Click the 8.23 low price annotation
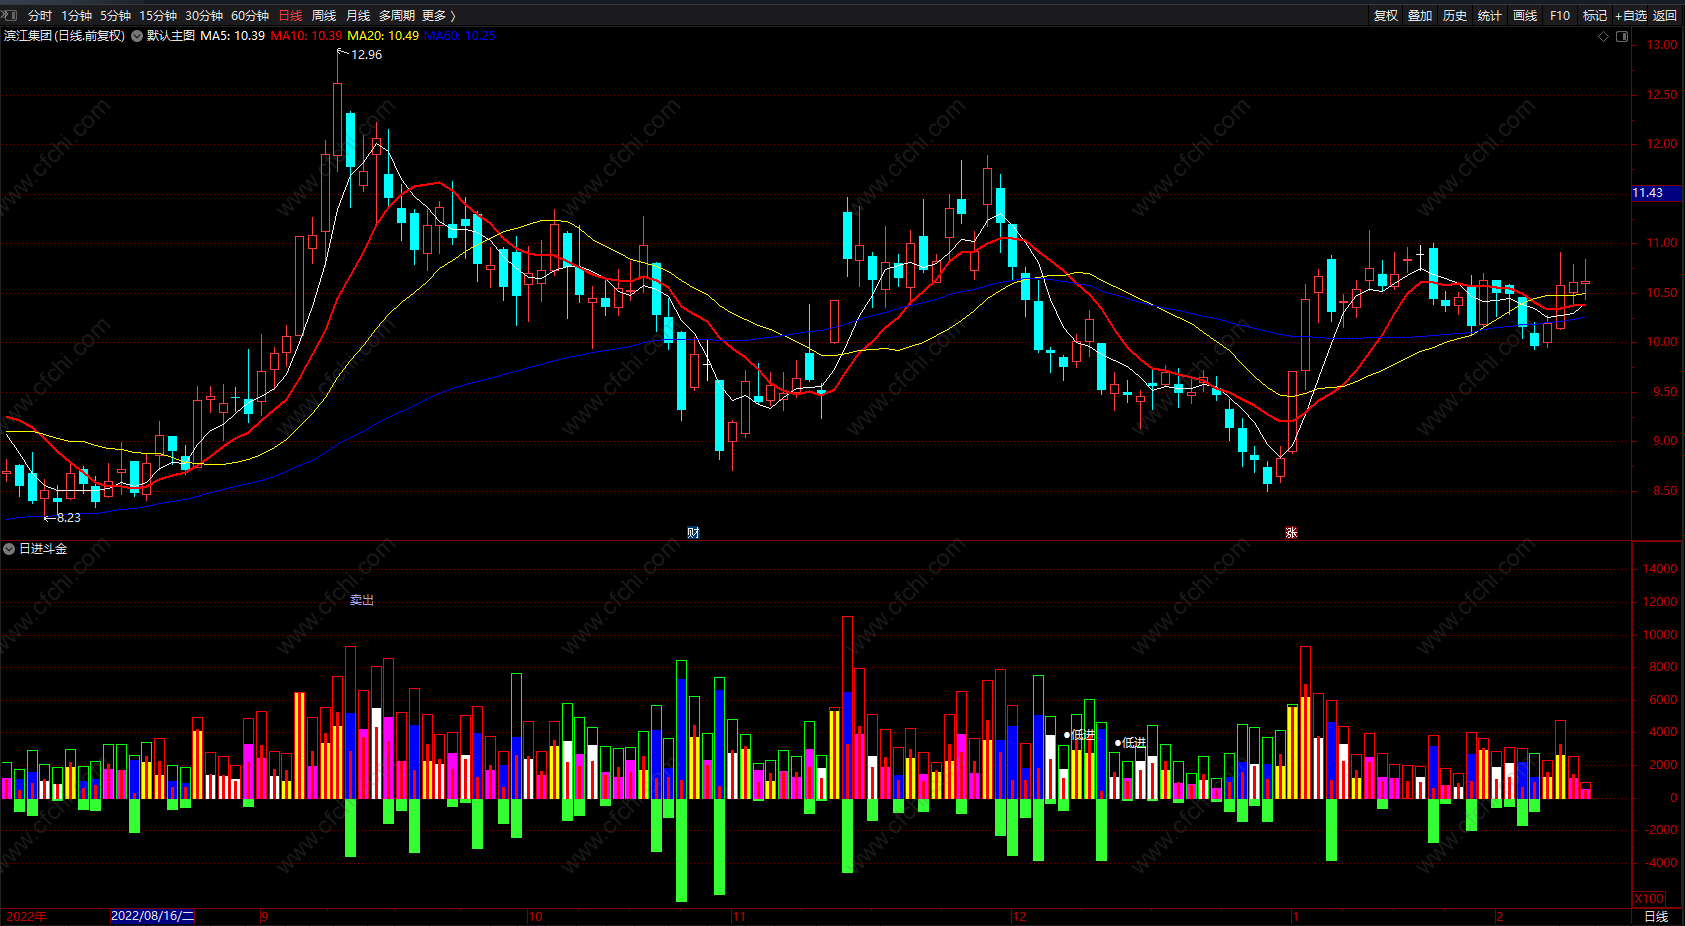This screenshot has width=1685, height=926. point(68,518)
